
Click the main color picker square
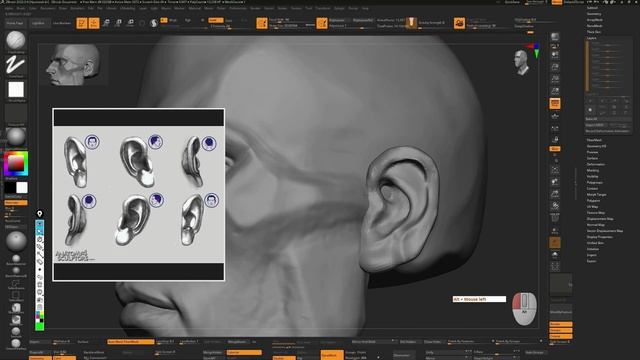coord(16,163)
